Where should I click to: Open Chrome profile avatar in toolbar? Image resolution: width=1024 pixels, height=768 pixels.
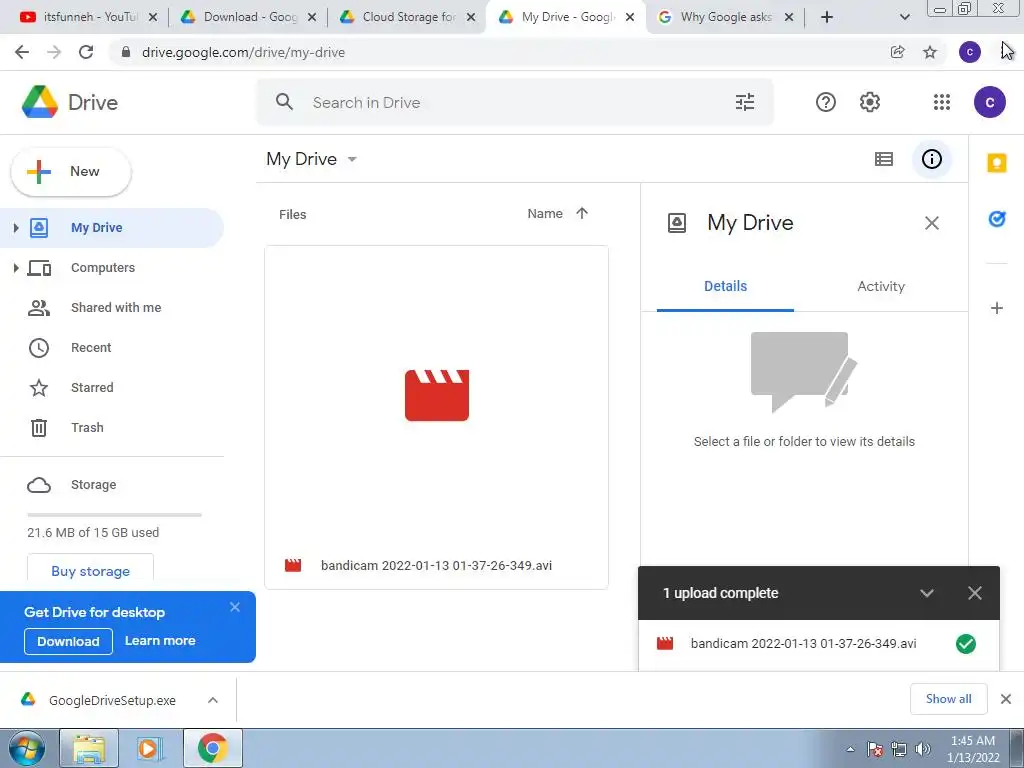970,52
